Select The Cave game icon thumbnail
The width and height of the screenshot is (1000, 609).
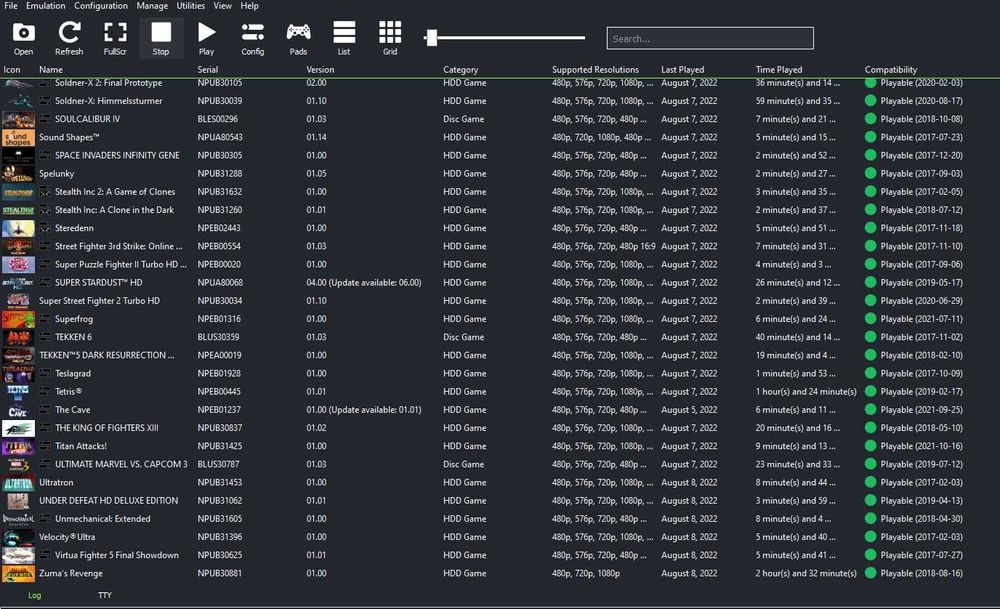[x=18, y=410]
